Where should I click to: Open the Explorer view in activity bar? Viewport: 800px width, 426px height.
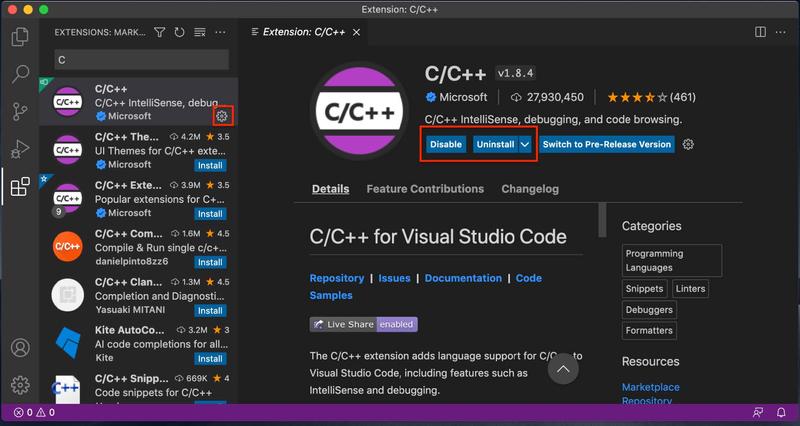tap(19, 37)
